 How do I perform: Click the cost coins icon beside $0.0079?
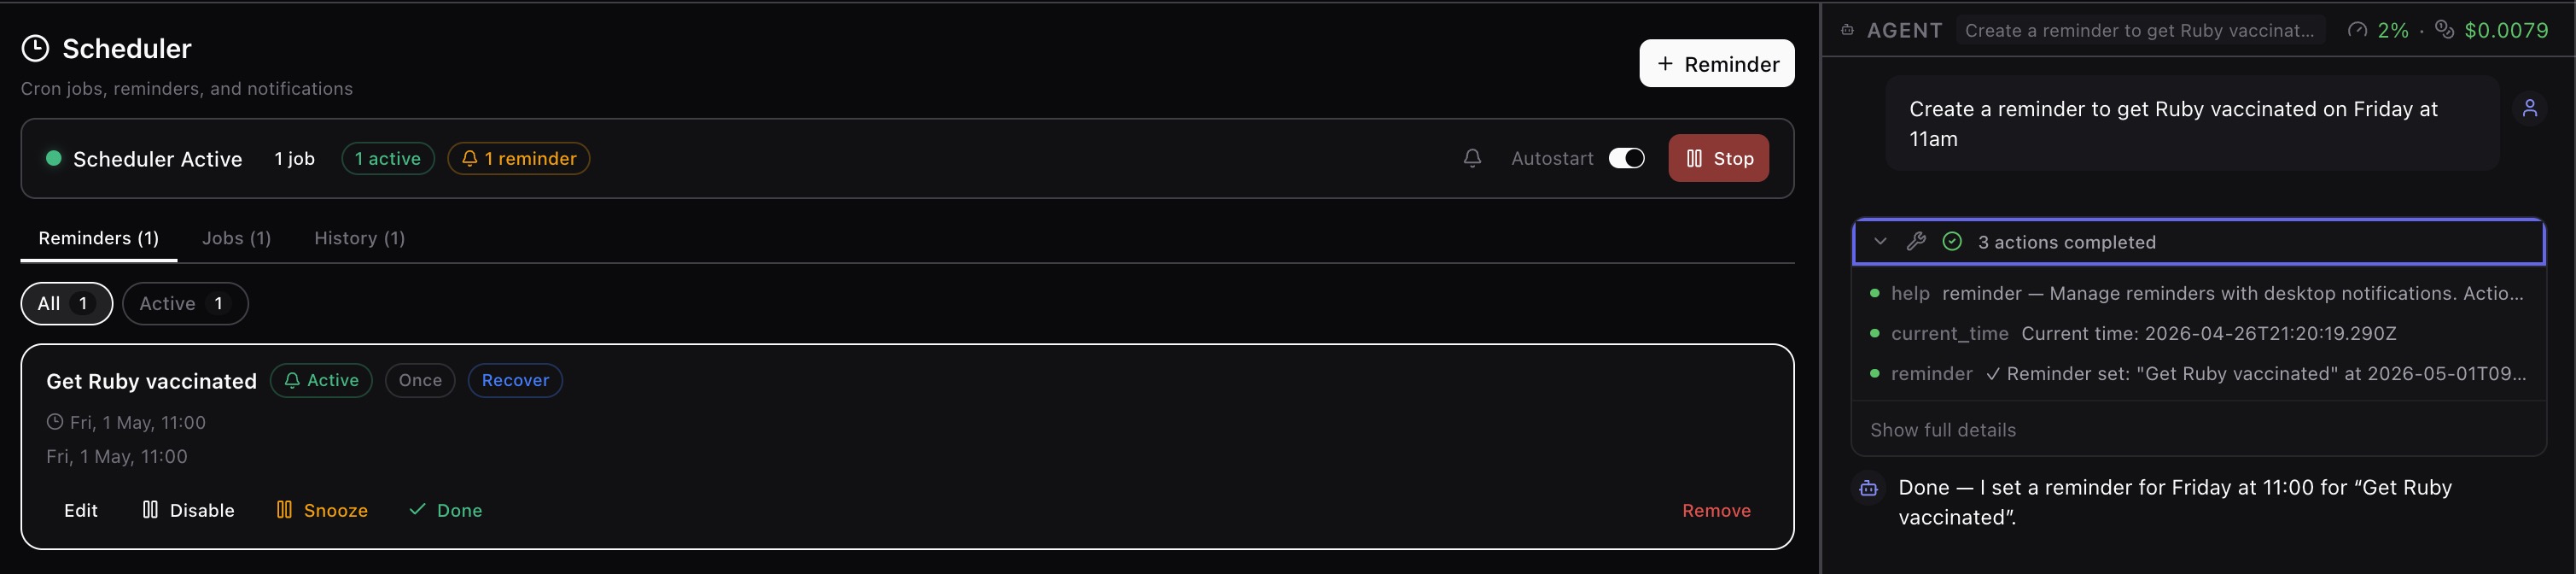2444,30
